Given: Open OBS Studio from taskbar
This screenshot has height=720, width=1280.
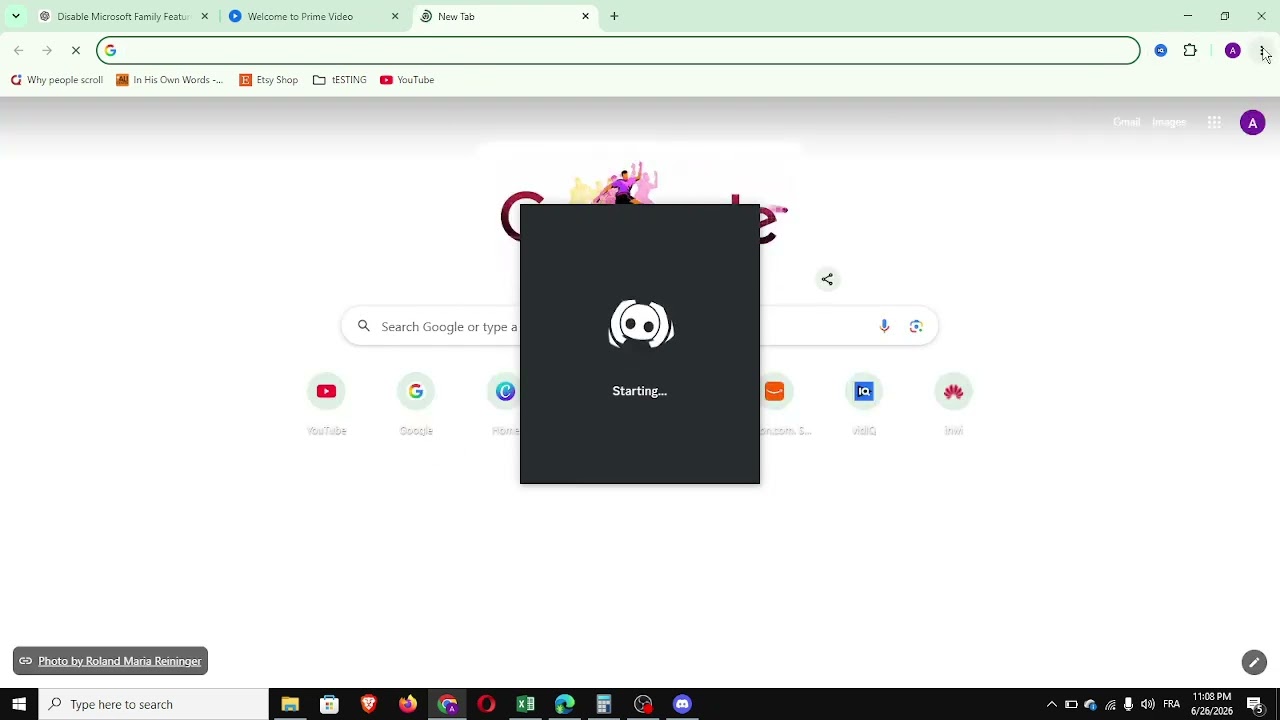Looking at the screenshot, I should (643, 704).
